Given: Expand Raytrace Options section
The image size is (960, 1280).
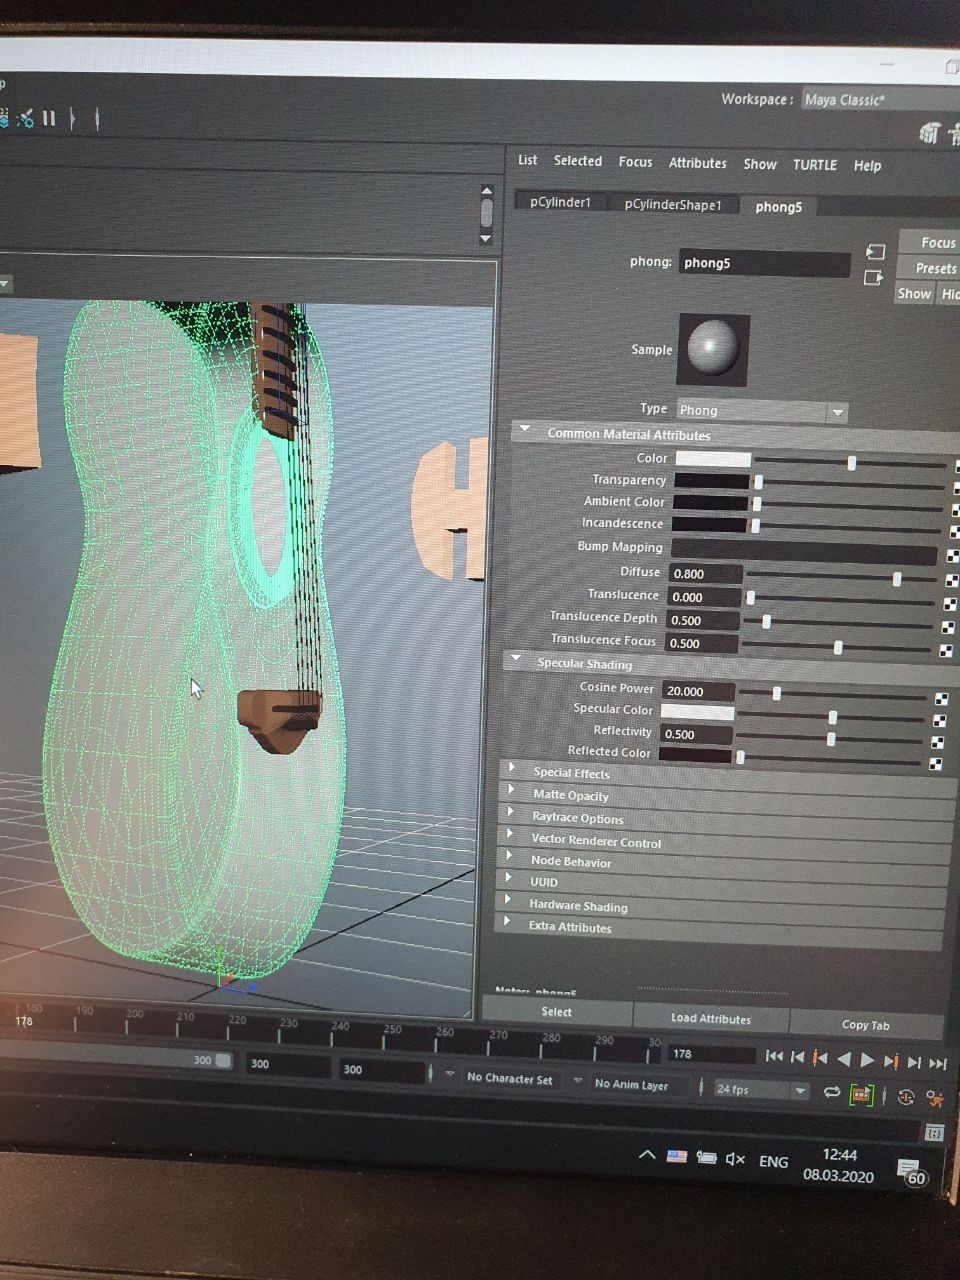Looking at the screenshot, I should 511,813.
